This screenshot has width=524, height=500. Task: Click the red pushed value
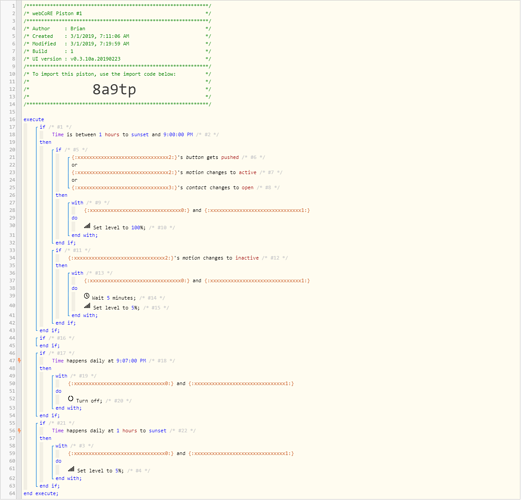[x=230, y=157]
